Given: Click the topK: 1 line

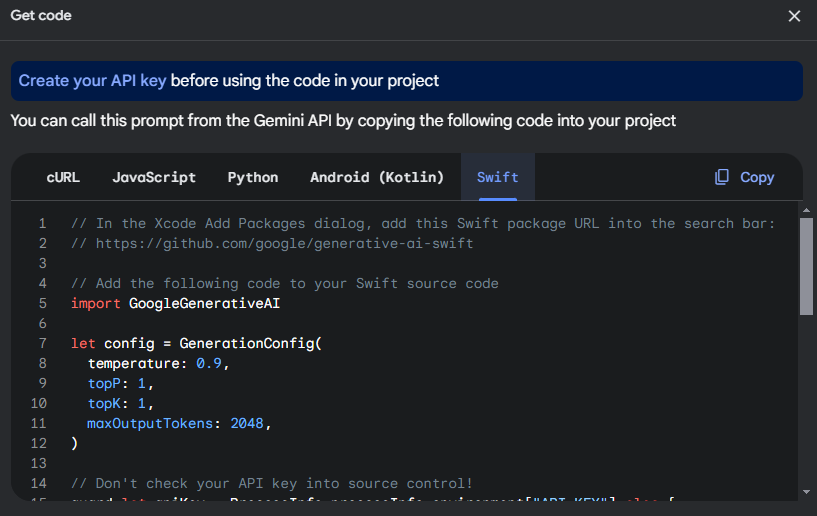Looking at the screenshot, I should pos(120,403).
